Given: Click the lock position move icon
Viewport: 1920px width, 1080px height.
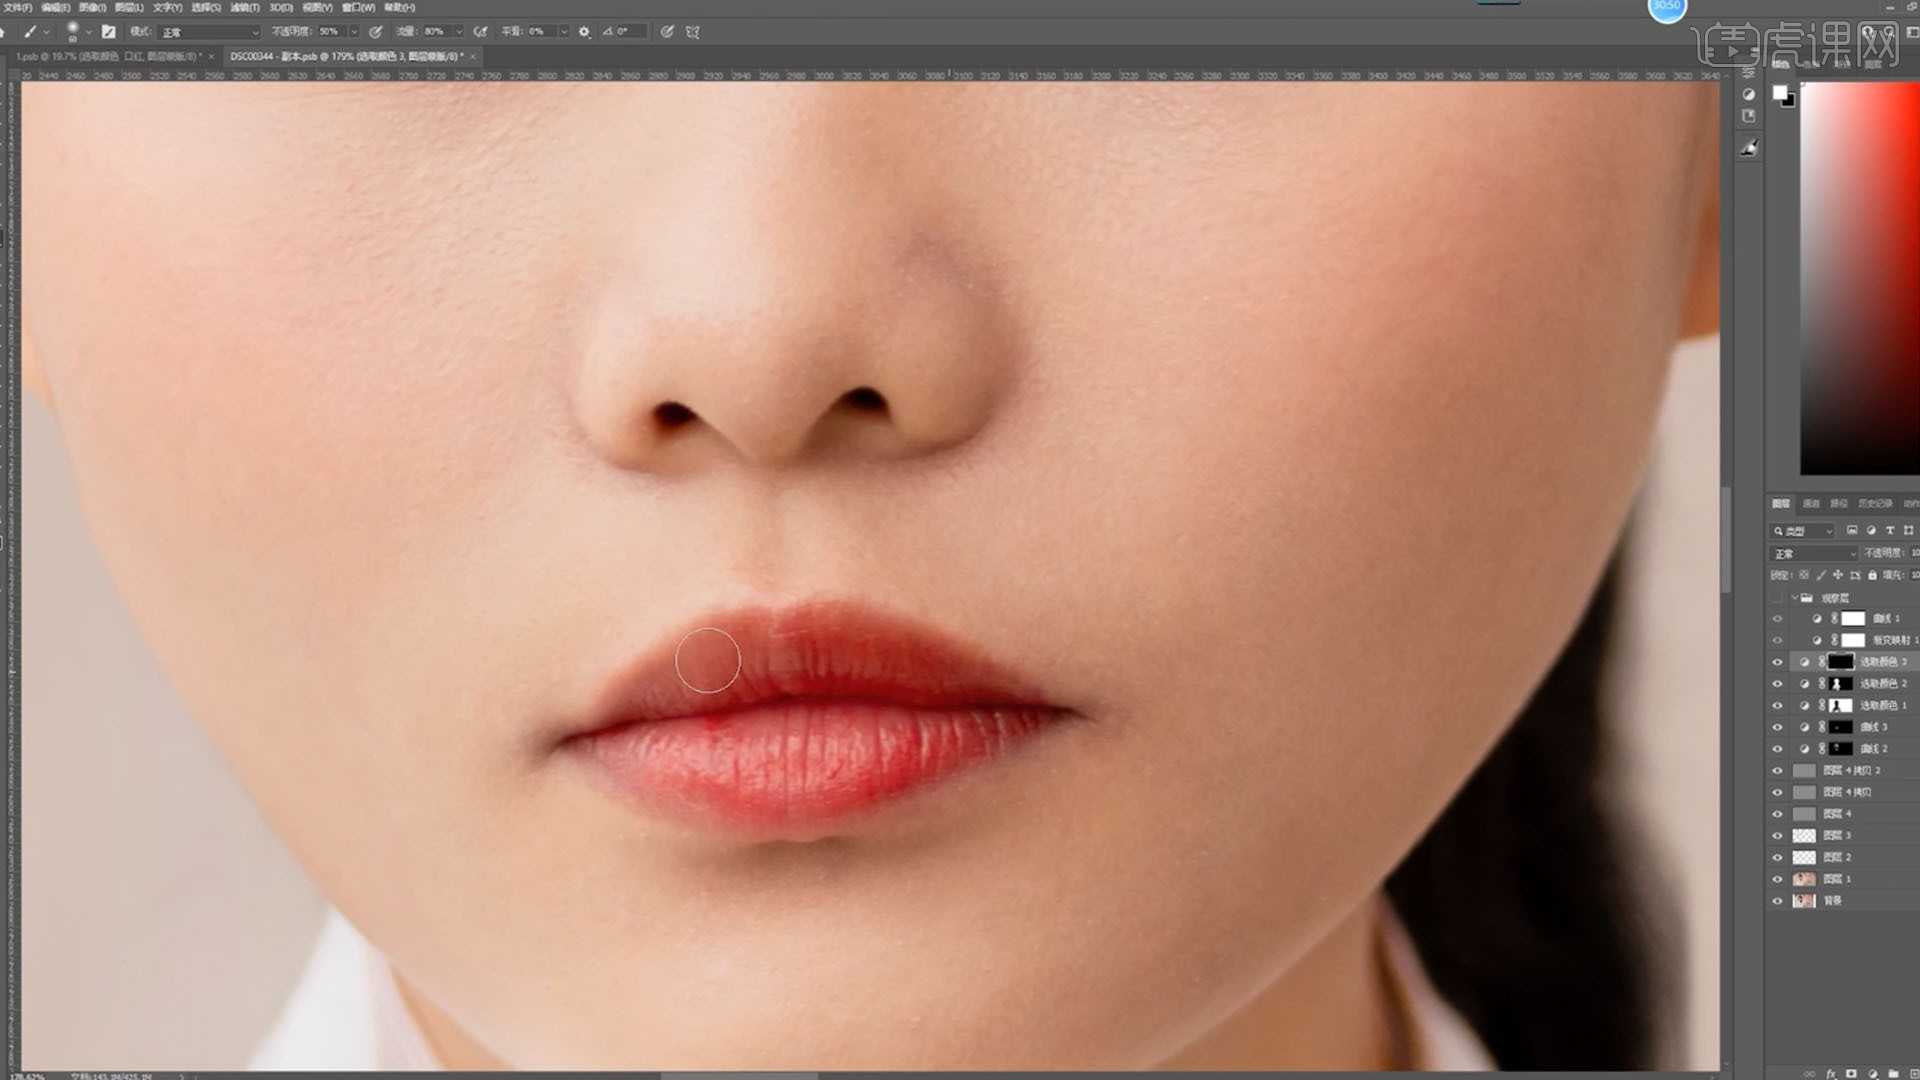Looking at the screenshot, I should pyautogui.click(x=1838, y=575).
